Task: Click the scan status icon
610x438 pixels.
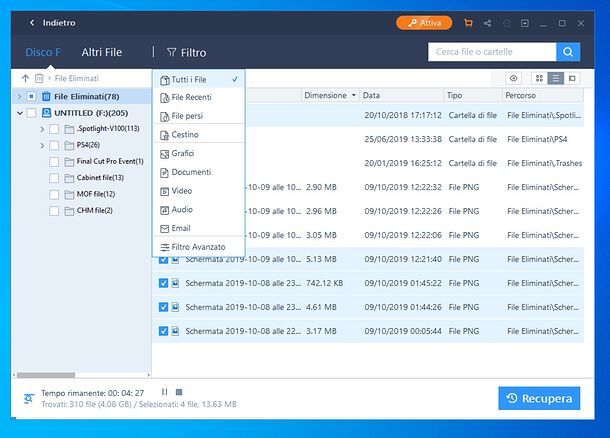Action: pyautogui.click(x=28, y=399)
